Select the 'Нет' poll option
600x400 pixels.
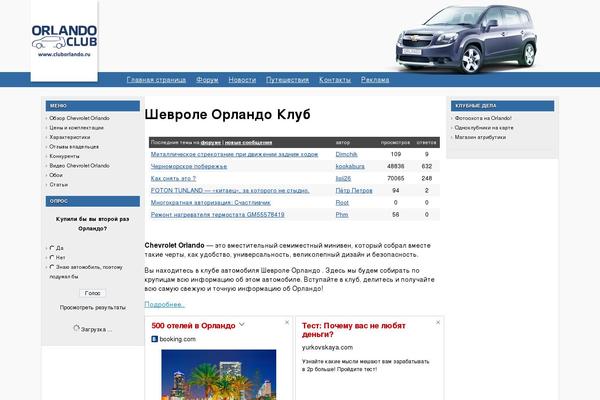[52, 258]
